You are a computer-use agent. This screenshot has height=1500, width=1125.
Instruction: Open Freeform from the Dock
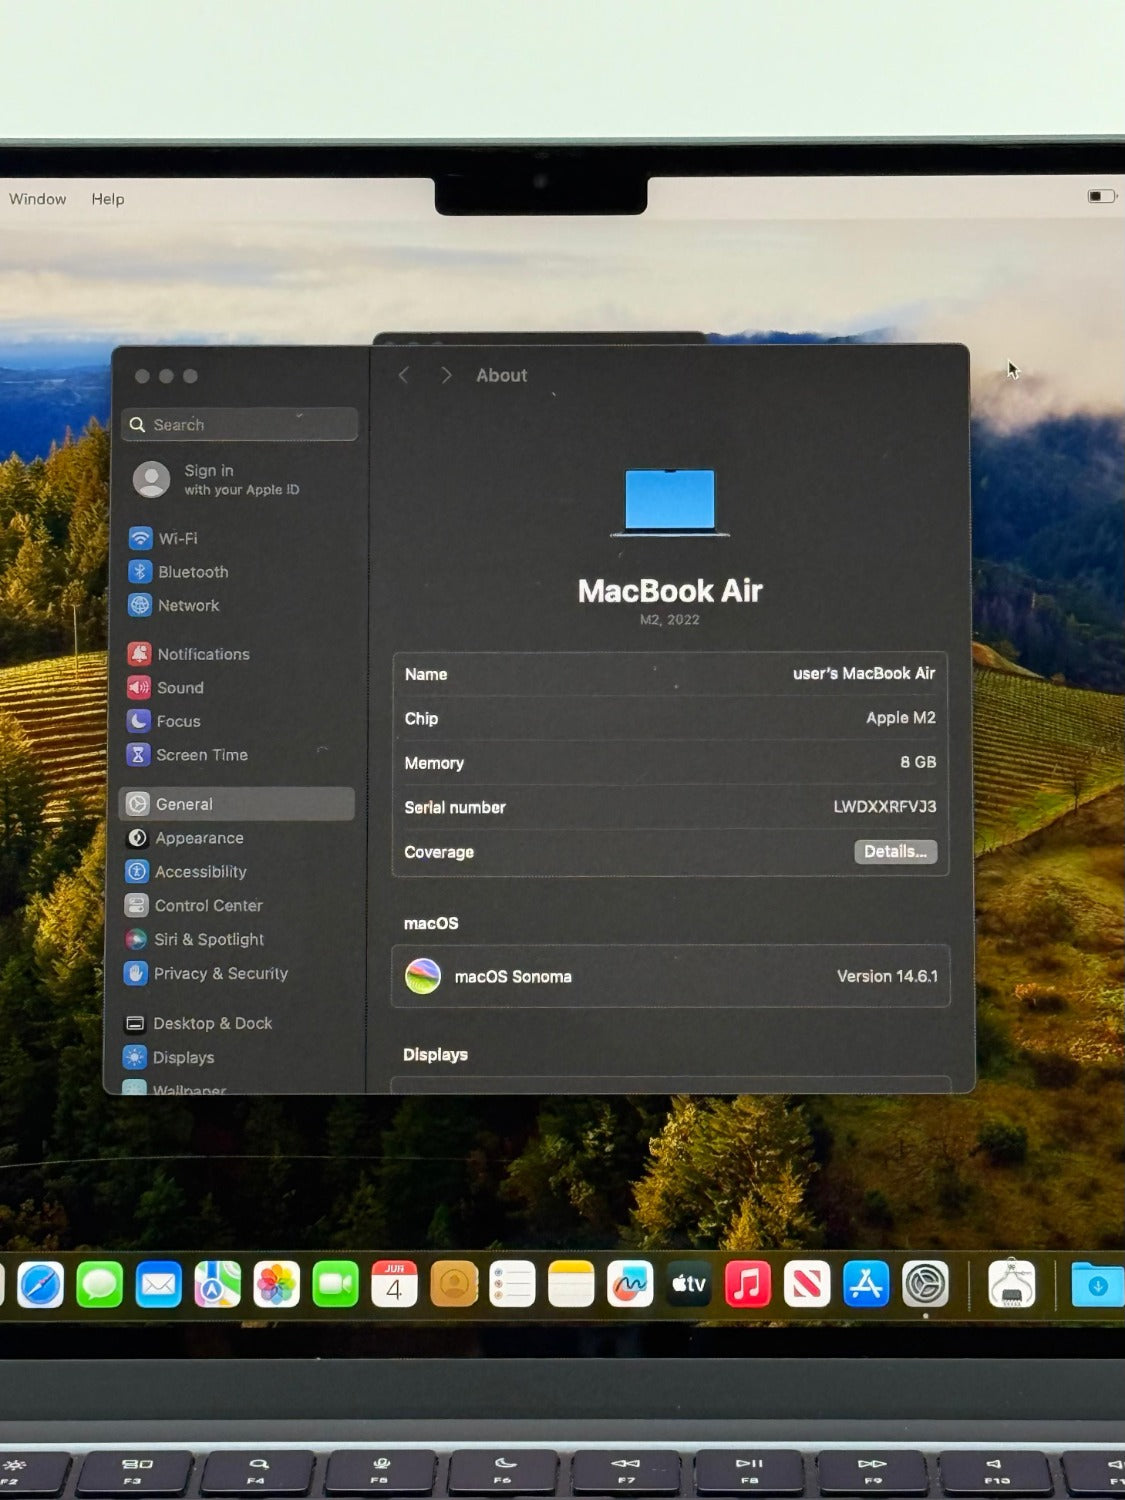coord(630,1285)
